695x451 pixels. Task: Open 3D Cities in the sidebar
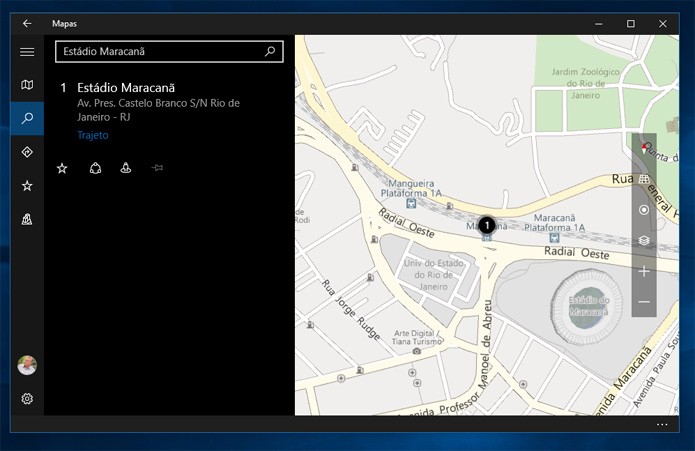pos(27,219)
